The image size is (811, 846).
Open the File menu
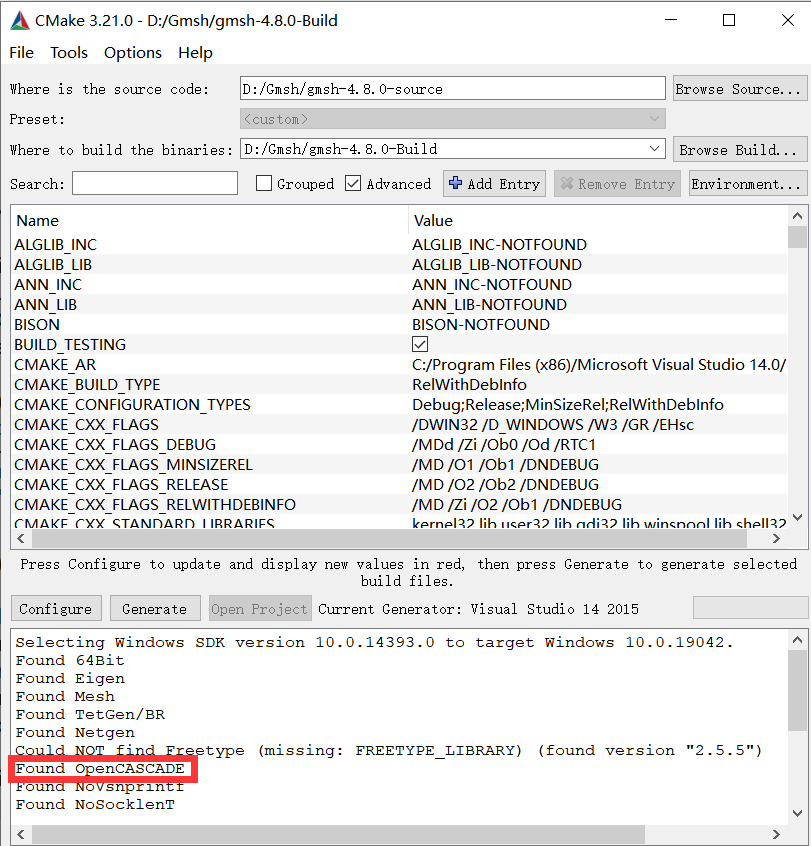[x=20, y=52]
